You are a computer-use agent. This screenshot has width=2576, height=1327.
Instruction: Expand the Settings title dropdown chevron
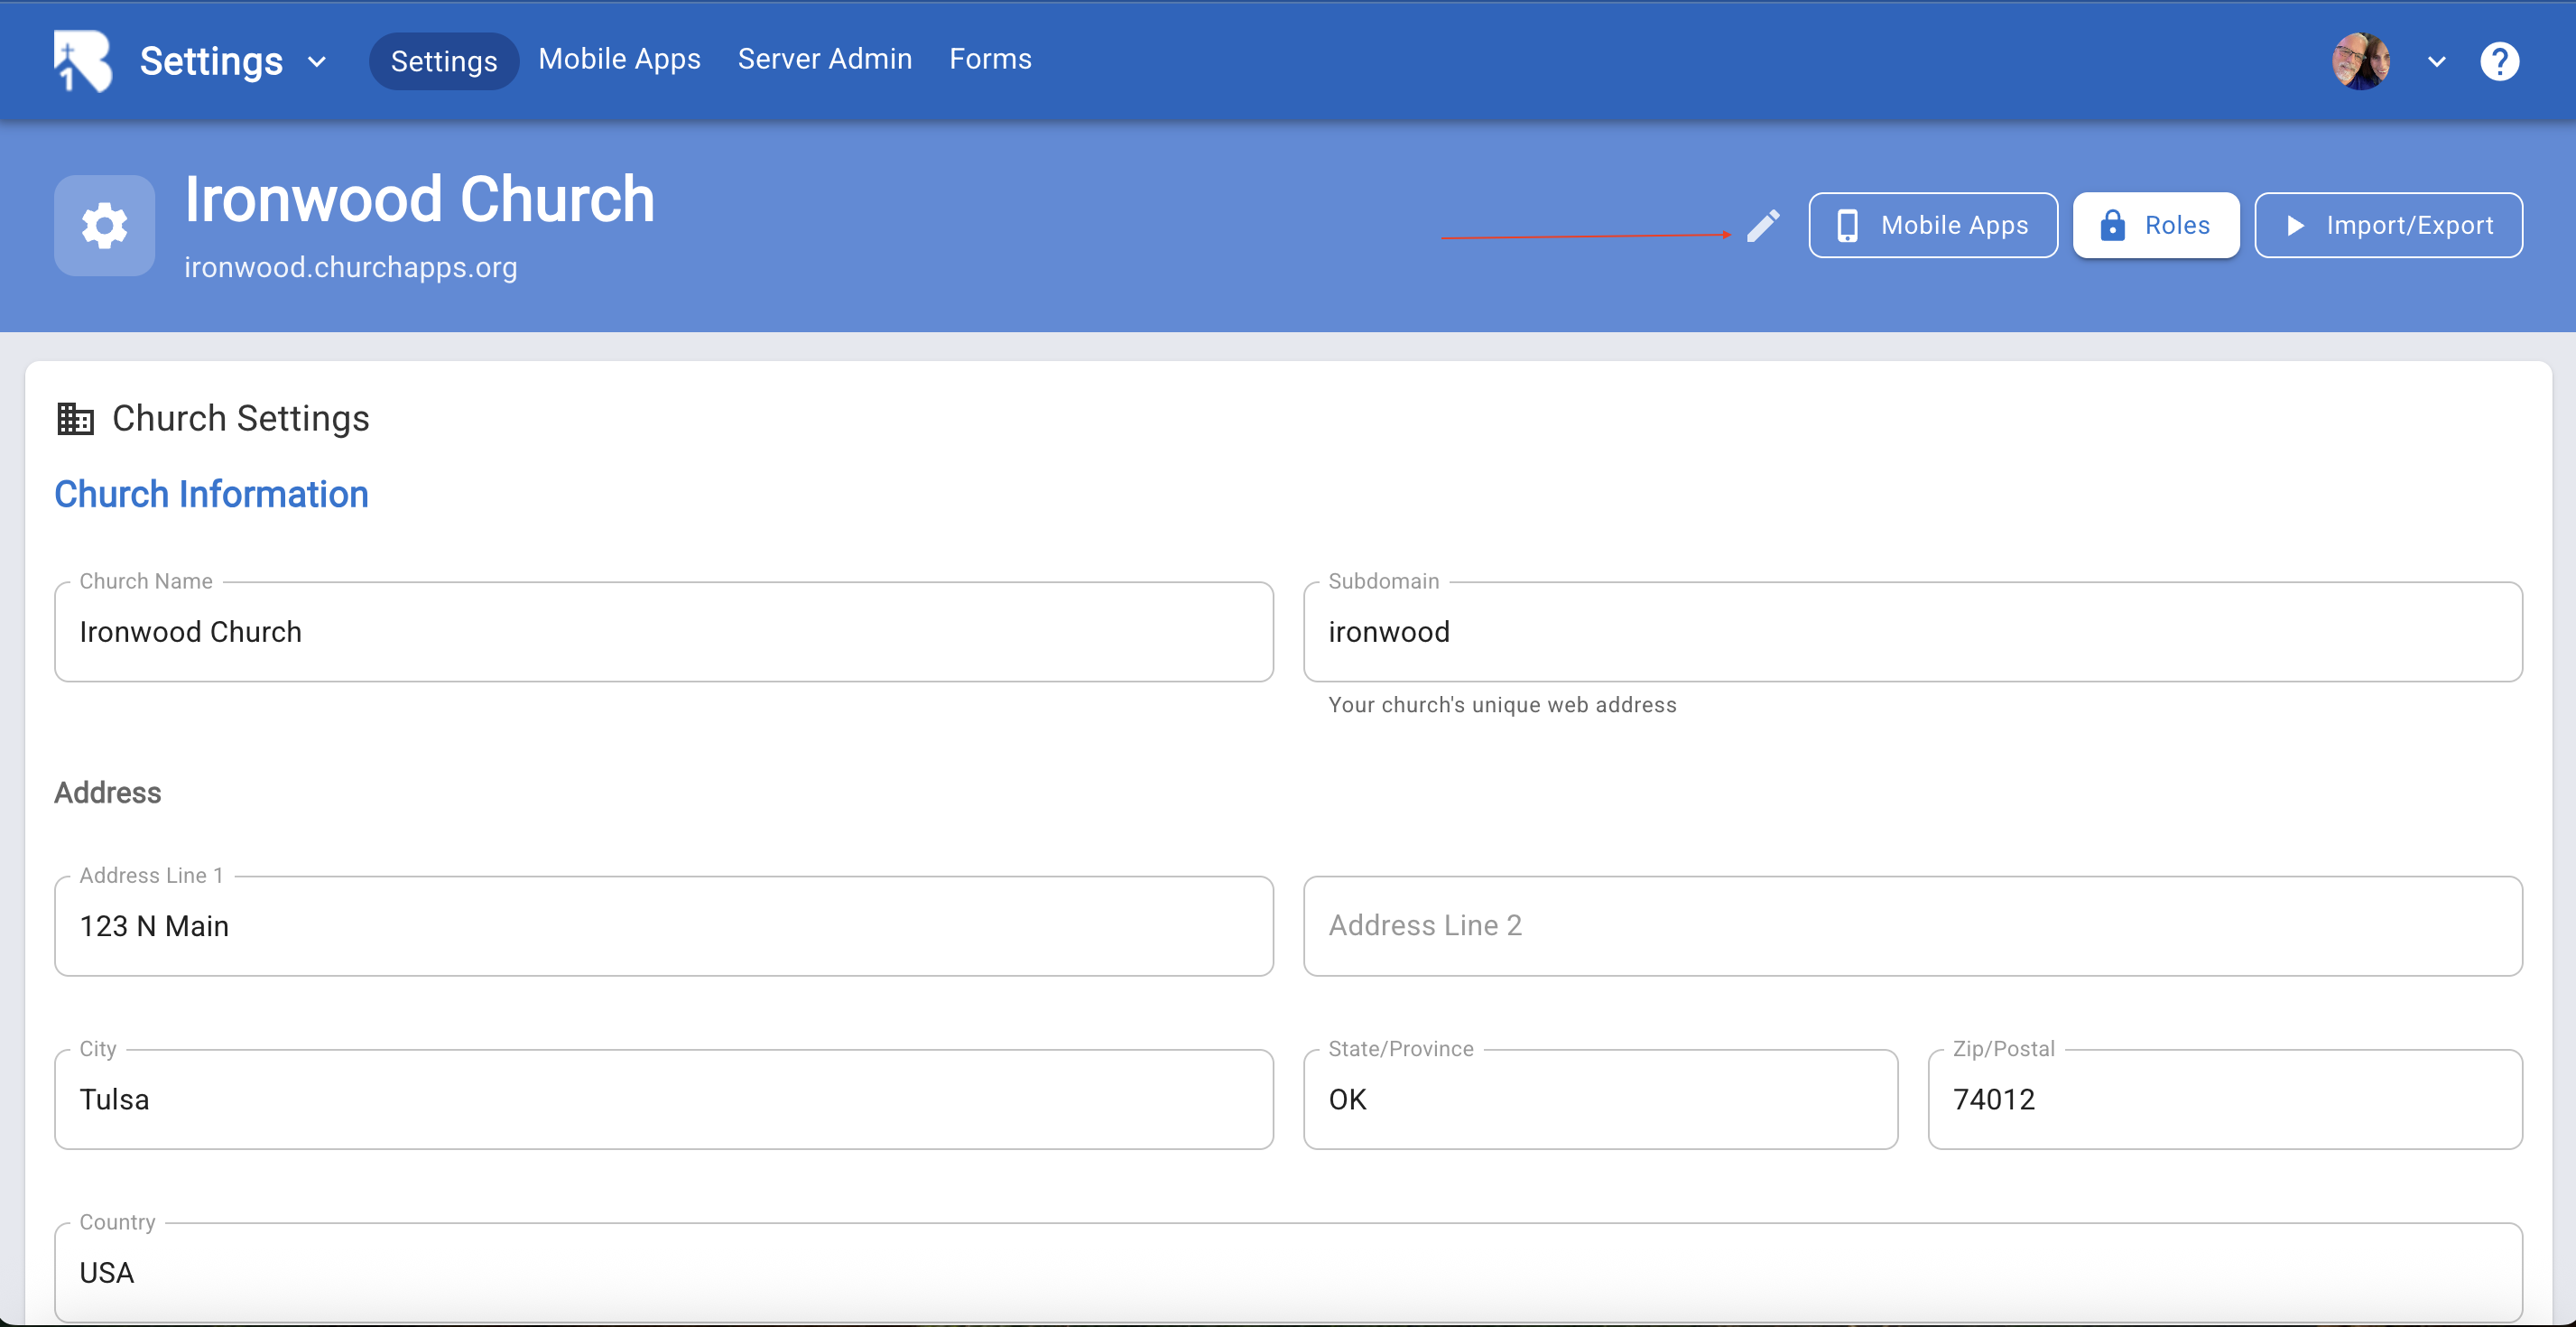pyautogui.click(x=317, y=62)
